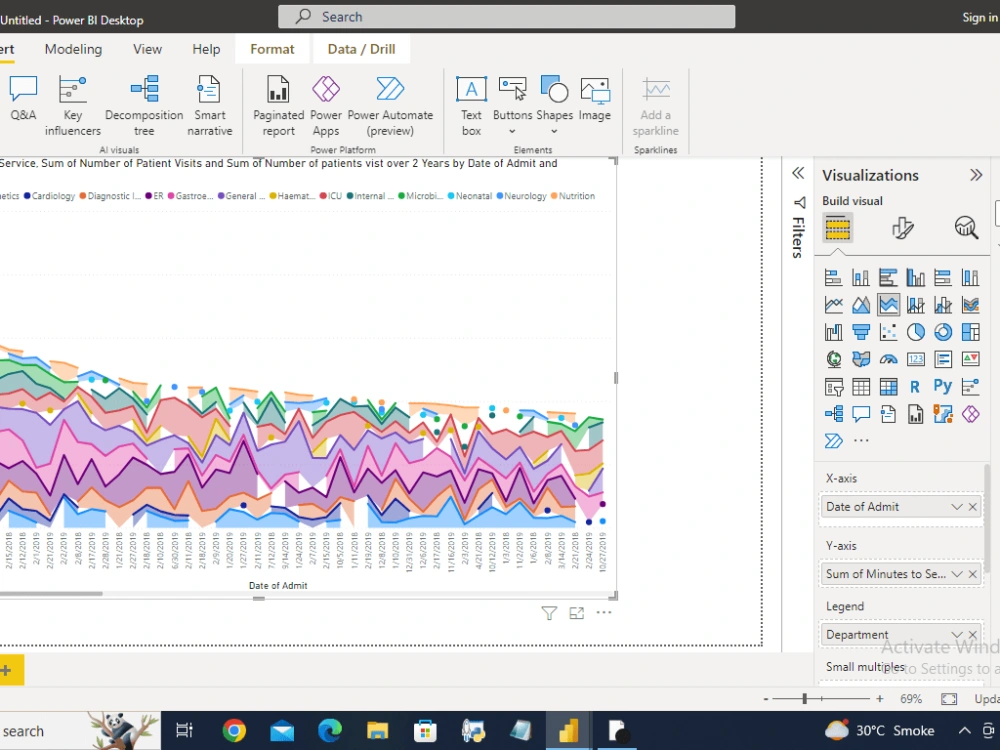Switch to the Data / Drill ribbon tab

(362, 49)
